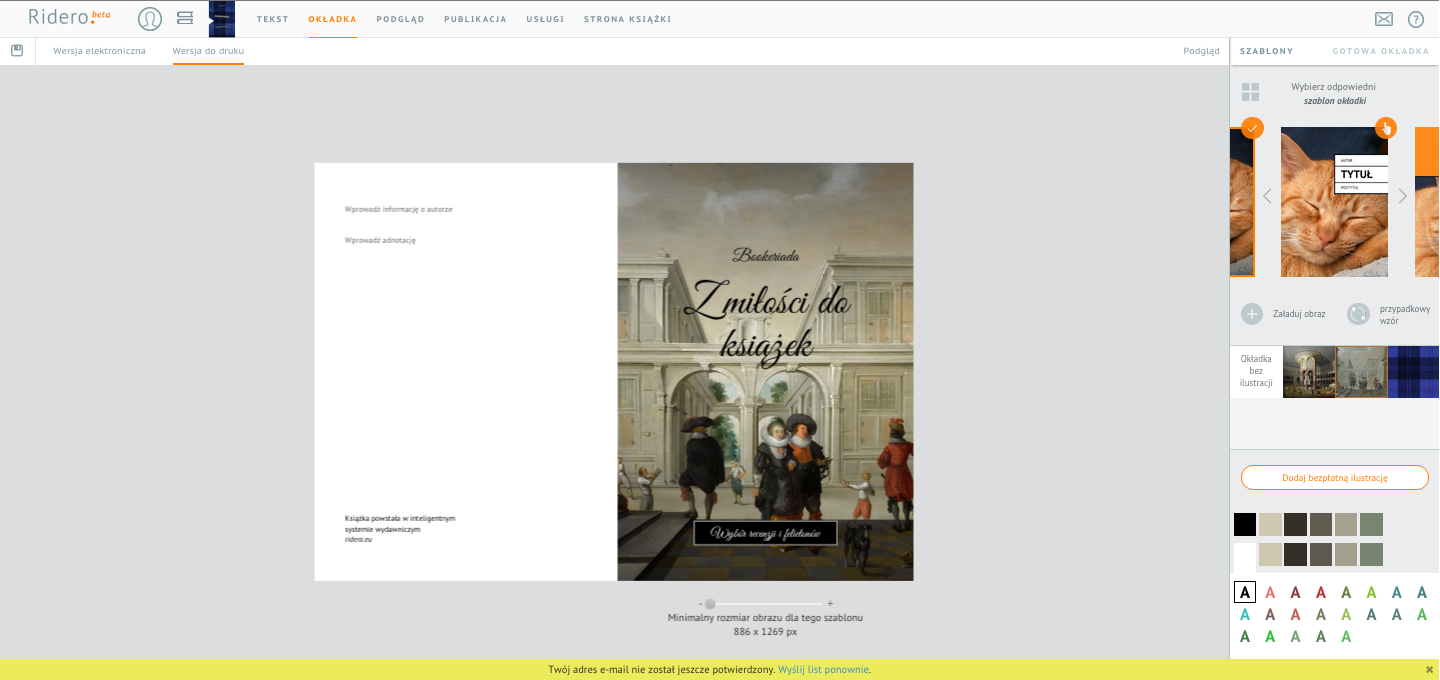Show previous cover template

coord(1267,196)
